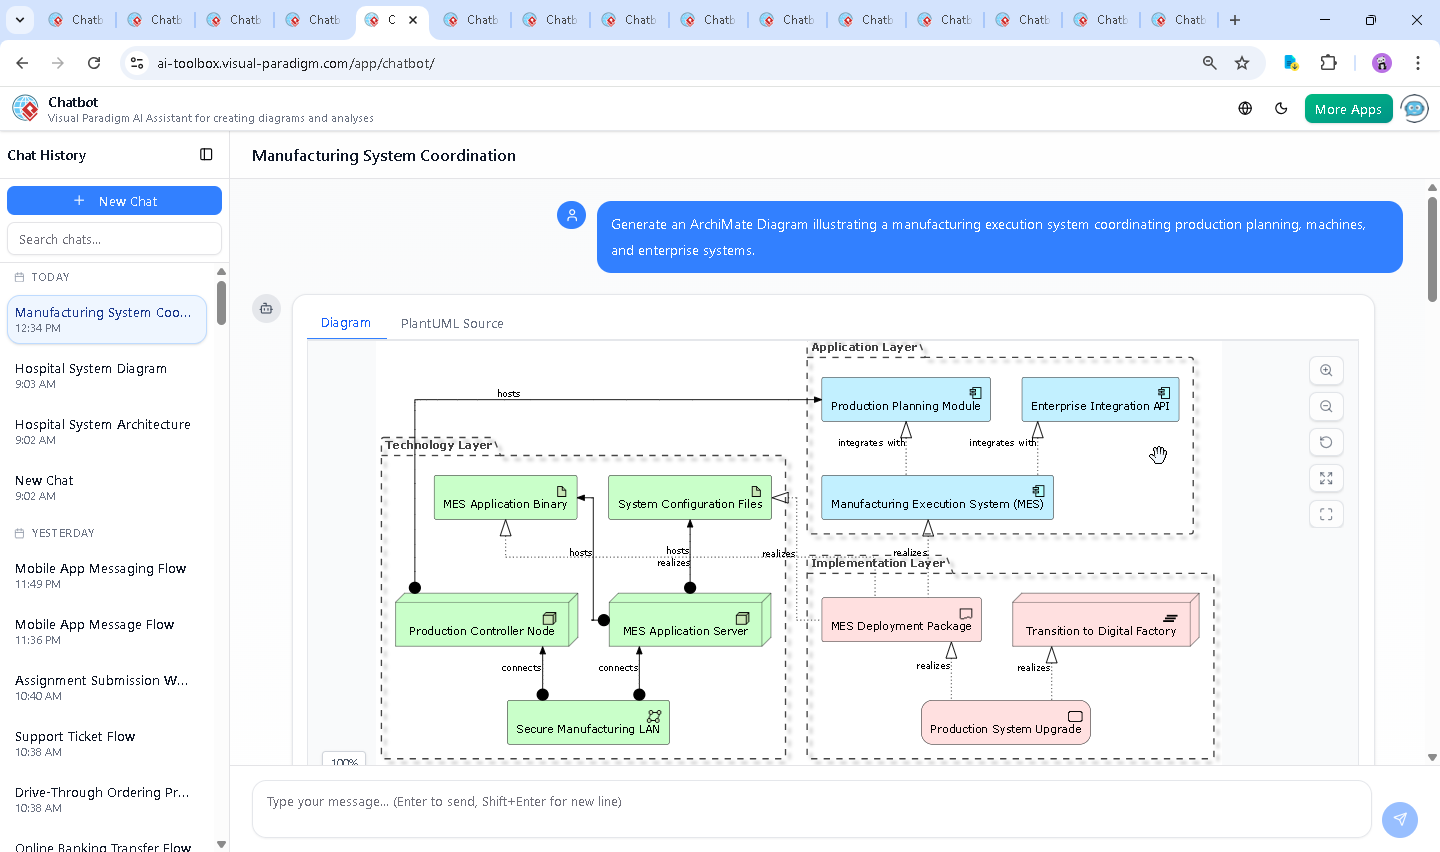Open Chrome's three-dot menu

(1418, 63)
